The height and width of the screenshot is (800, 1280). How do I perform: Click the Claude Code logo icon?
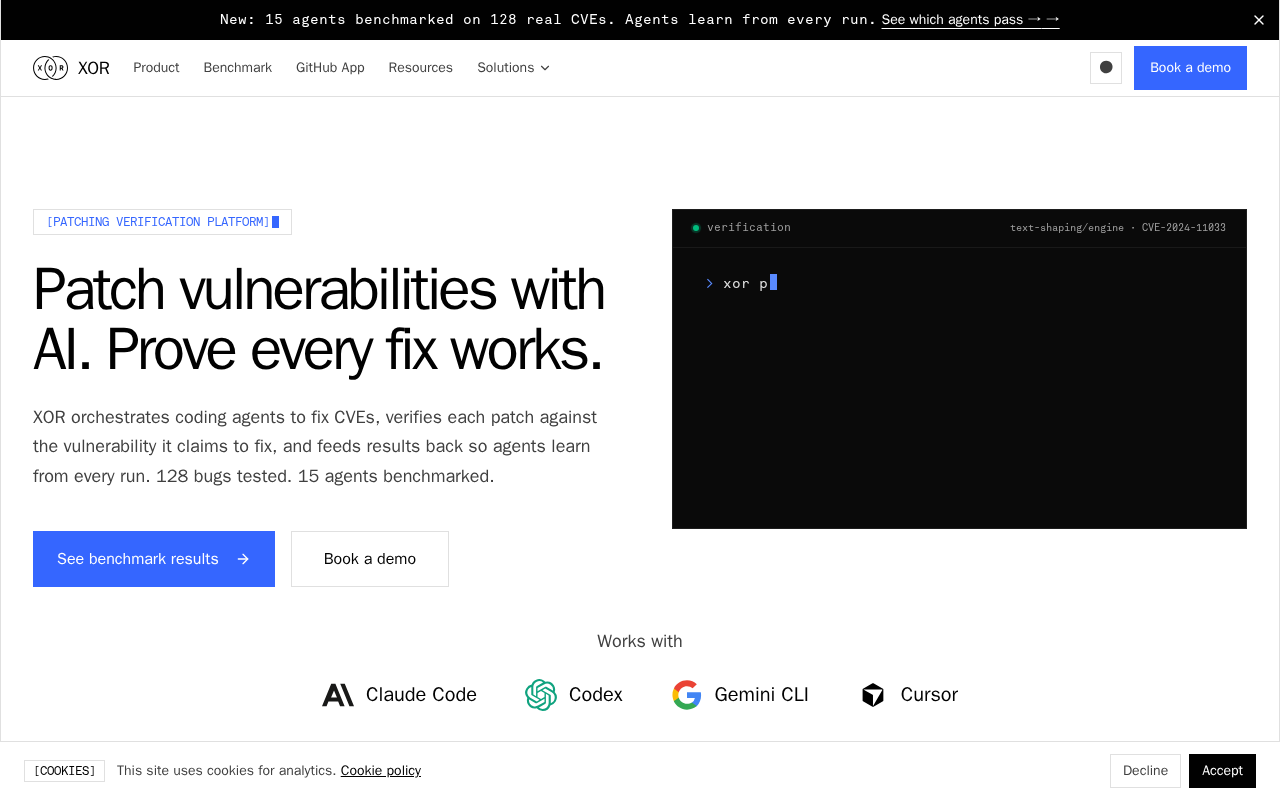pos(338,695)
